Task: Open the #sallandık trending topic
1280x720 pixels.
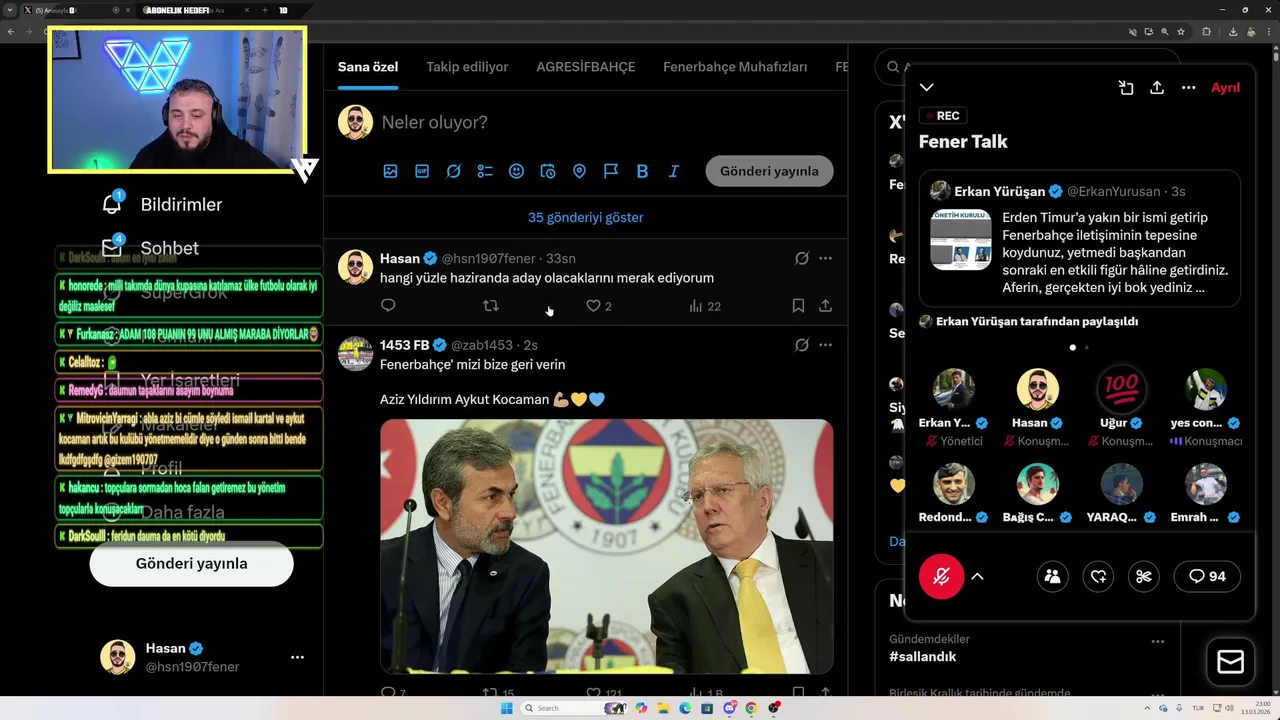Action: tap(923, 657)
